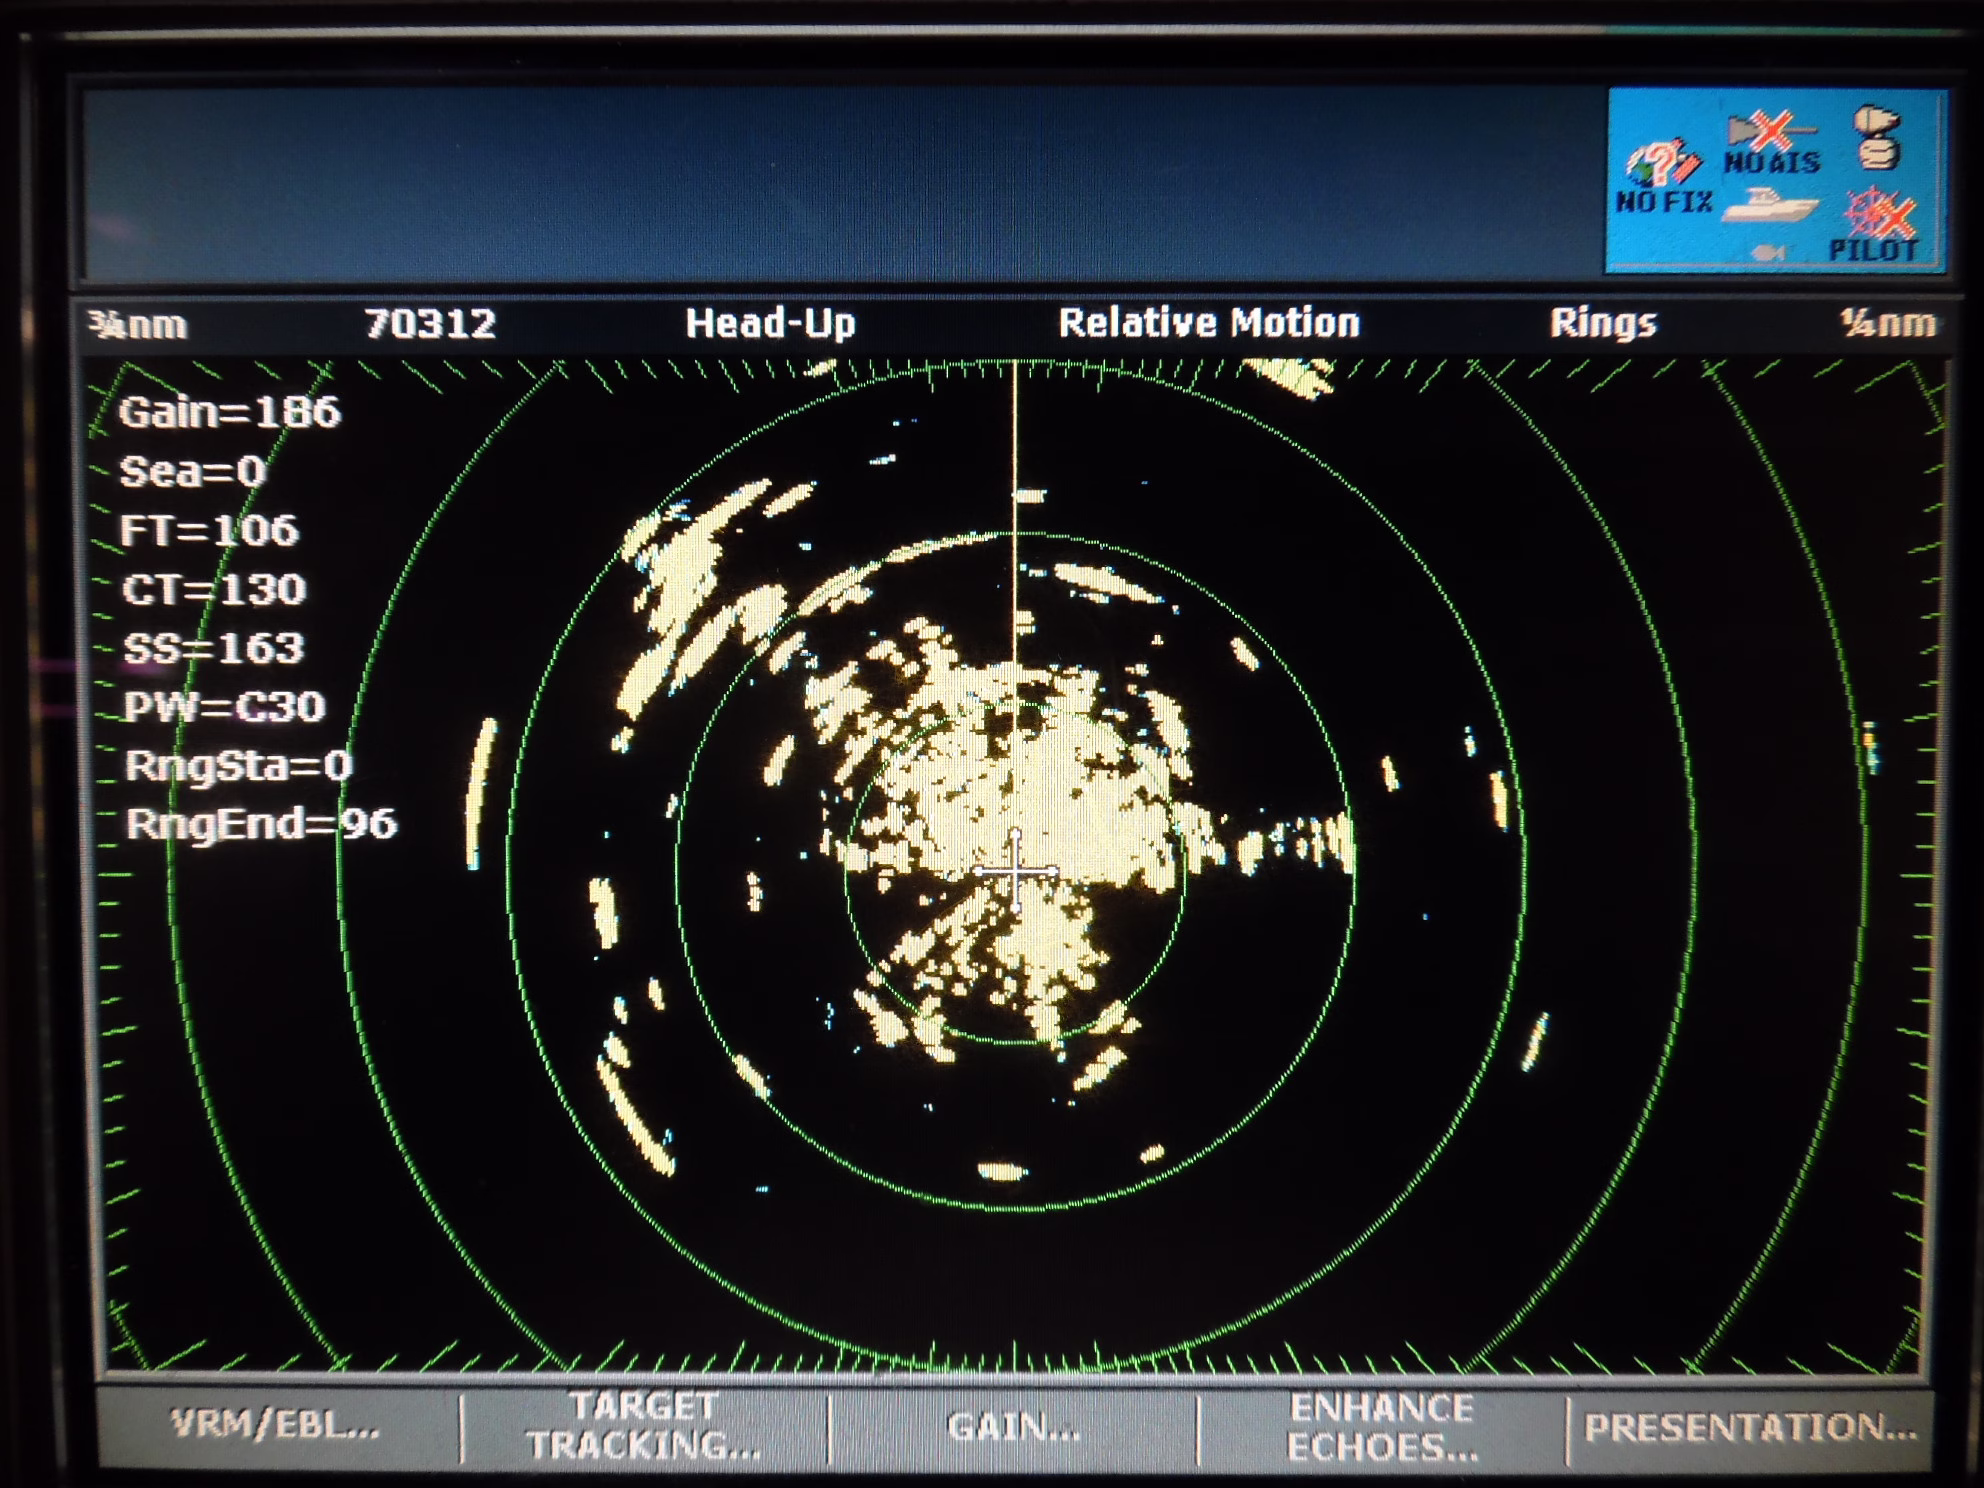The height and width of the screenshot is (1488, 1984).
Task: Click the NO AIS status icon
Action: pyautogui.click(x=1772, y=143)
